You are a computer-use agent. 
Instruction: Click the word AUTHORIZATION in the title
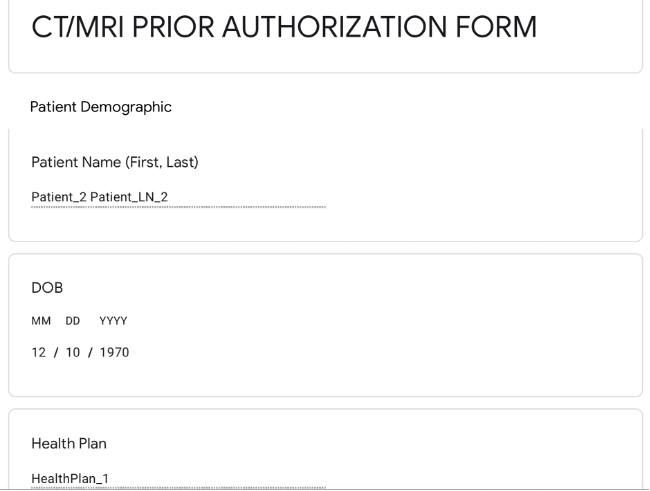pyautogui.click(x=334, y=27)
